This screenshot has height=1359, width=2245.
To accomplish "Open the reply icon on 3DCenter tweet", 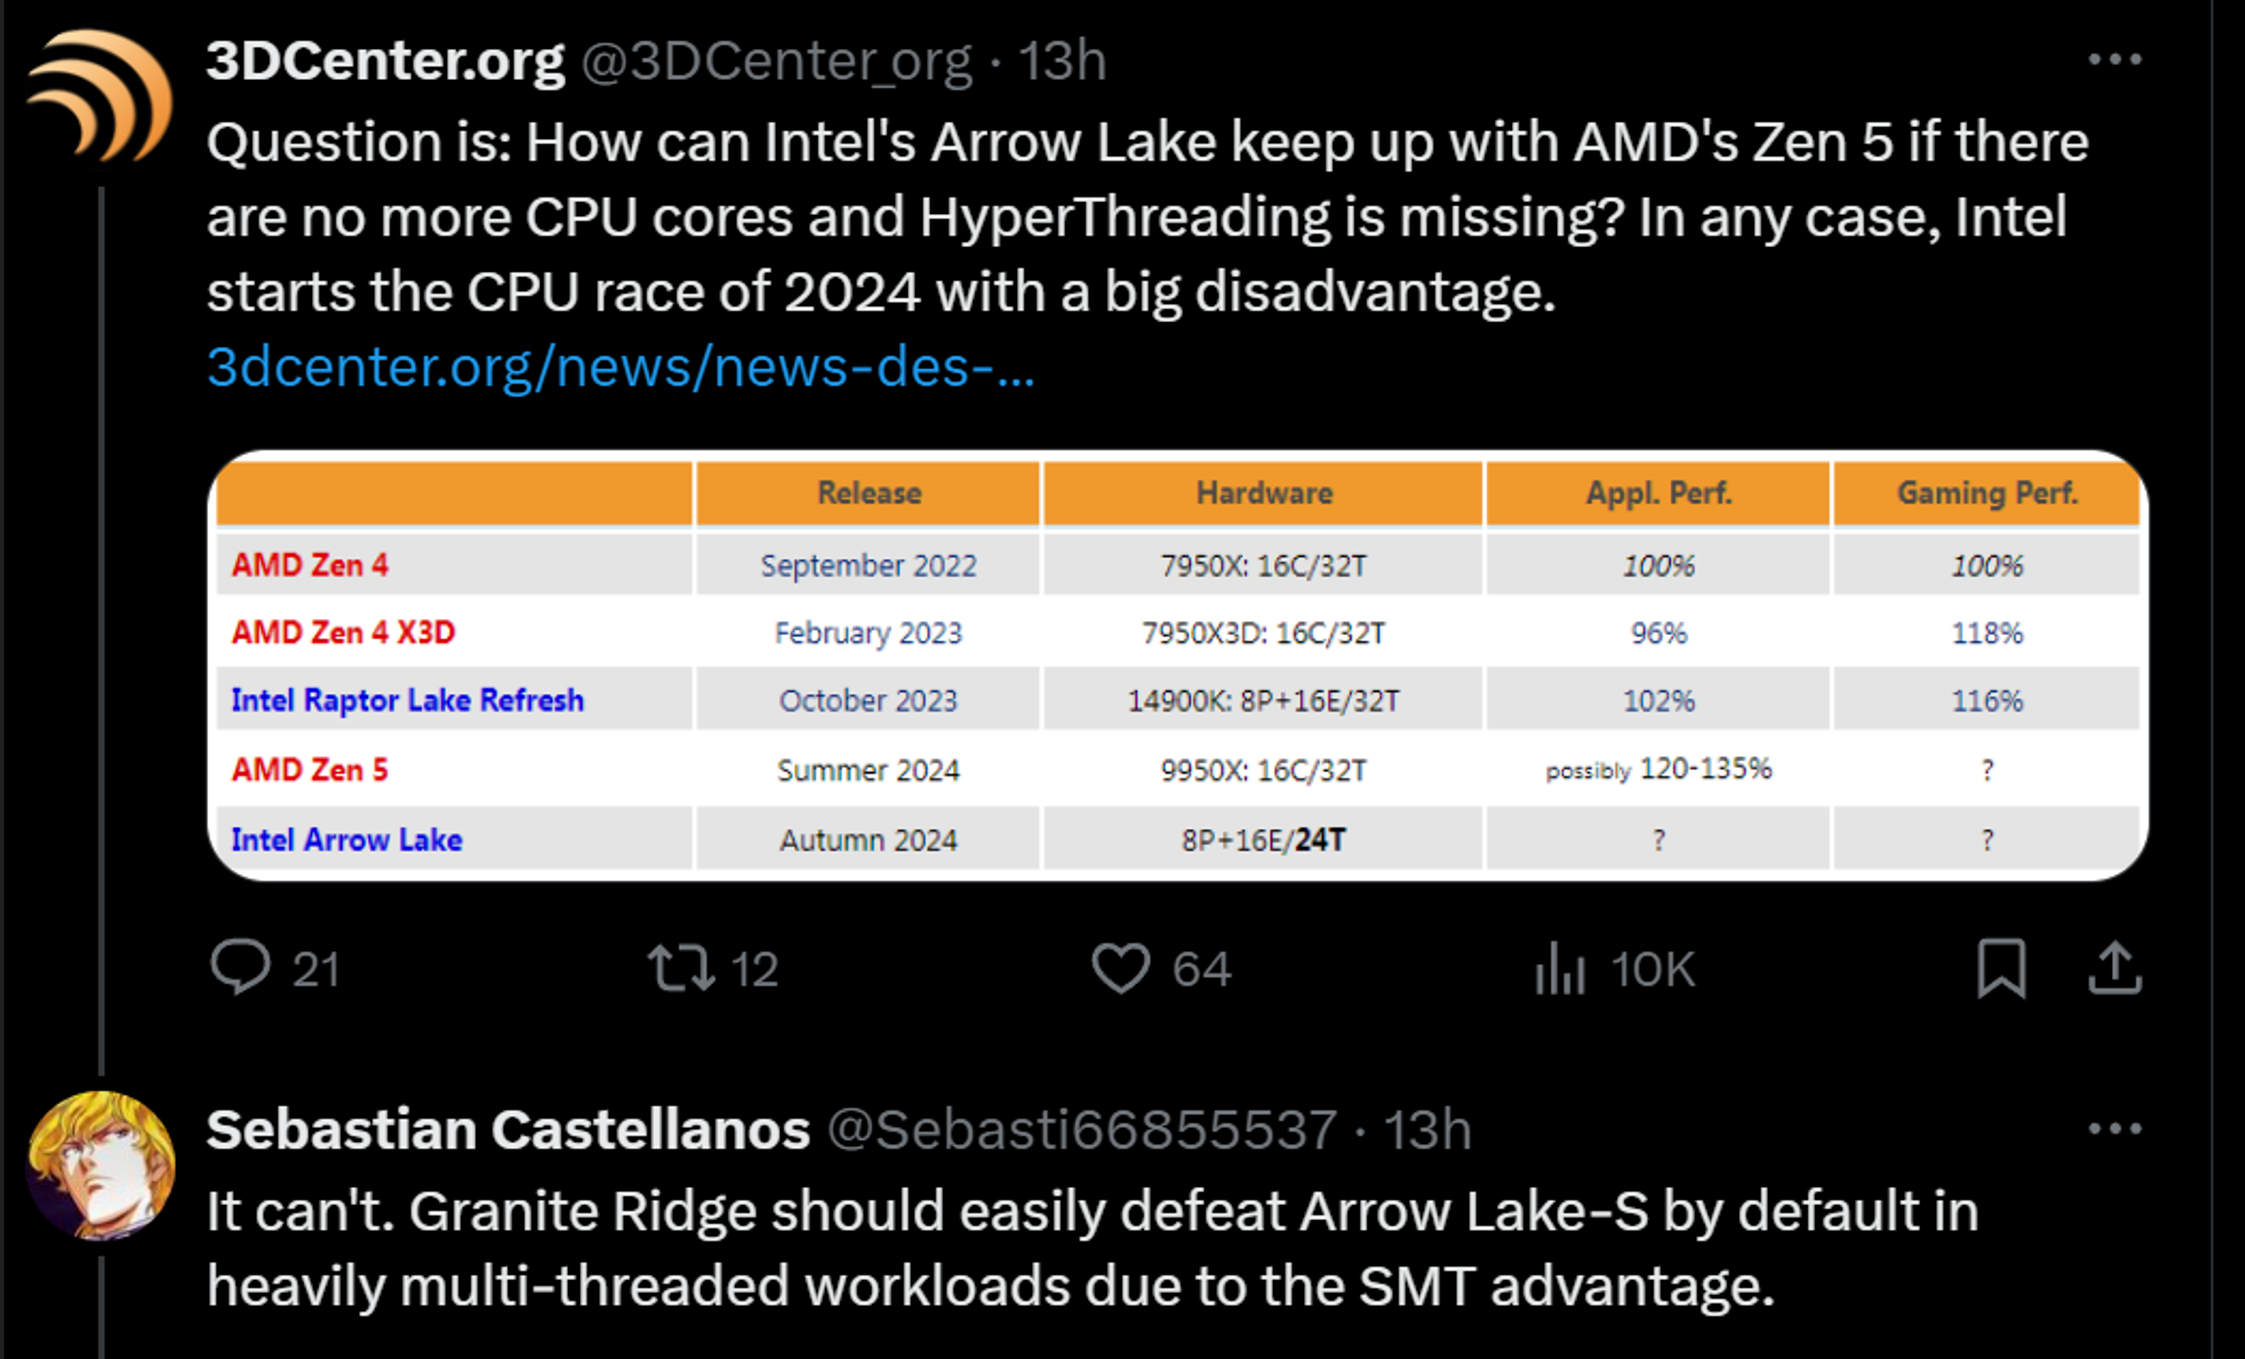I will 240,967.
